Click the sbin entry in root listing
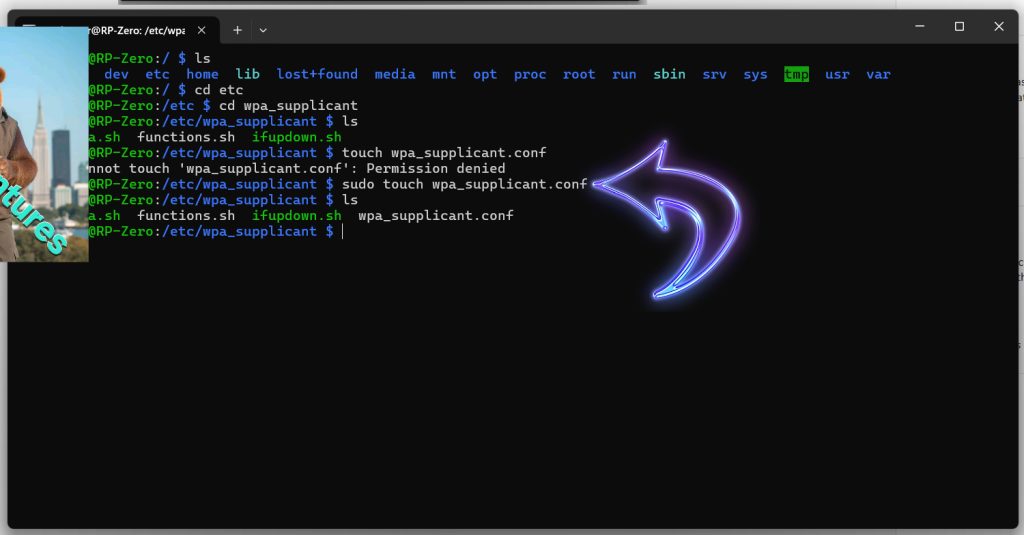 (x=669, y=74)
